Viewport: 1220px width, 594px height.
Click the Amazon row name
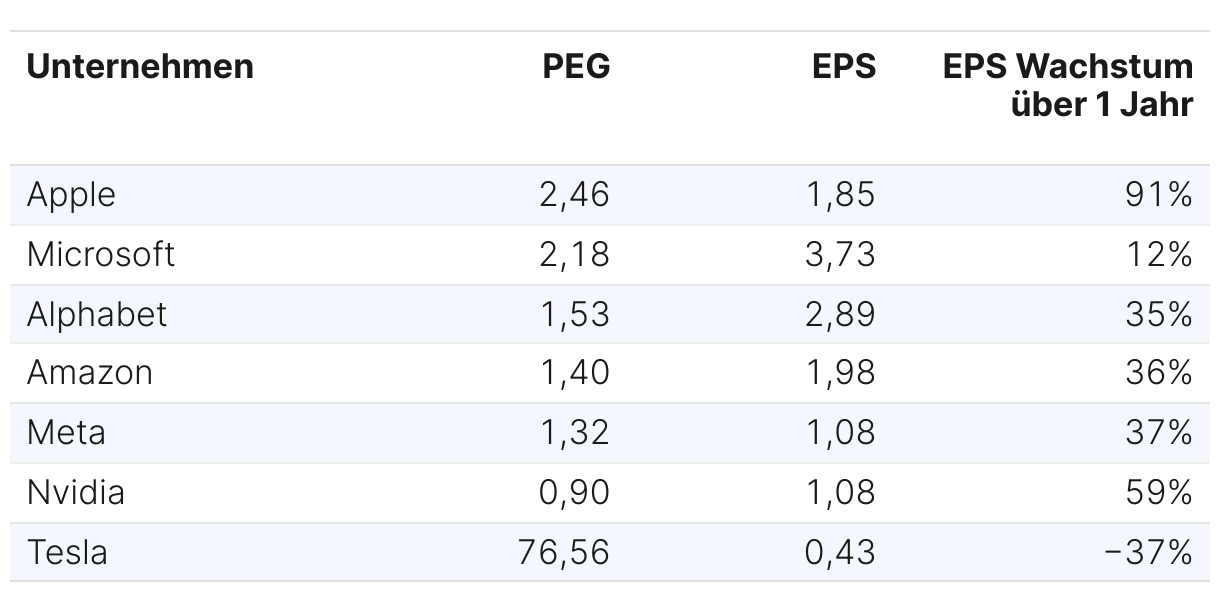(90, 373)
